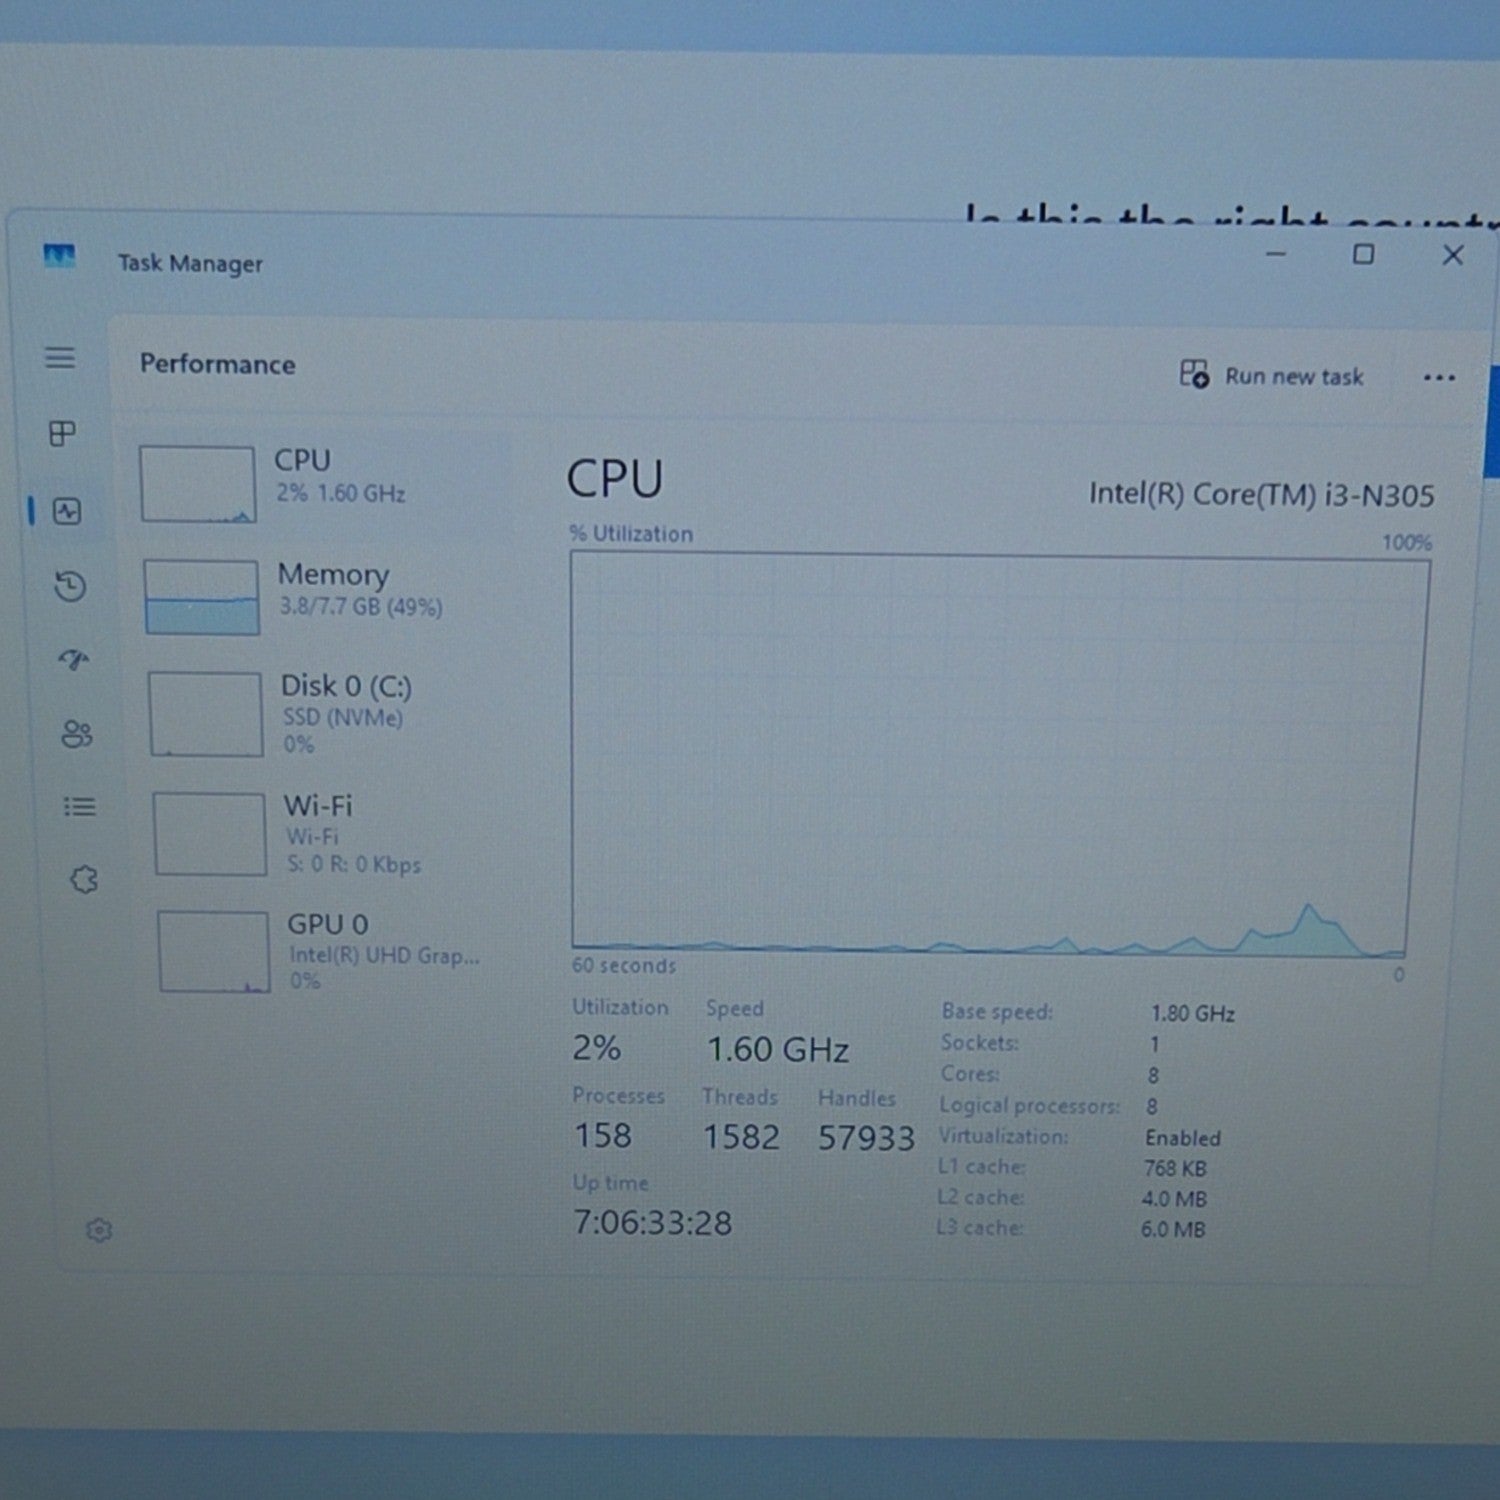Screen dimensions: 1500x1500
Task: Click the CPU mini graph thumbnail
Action: tap(197, 484)
